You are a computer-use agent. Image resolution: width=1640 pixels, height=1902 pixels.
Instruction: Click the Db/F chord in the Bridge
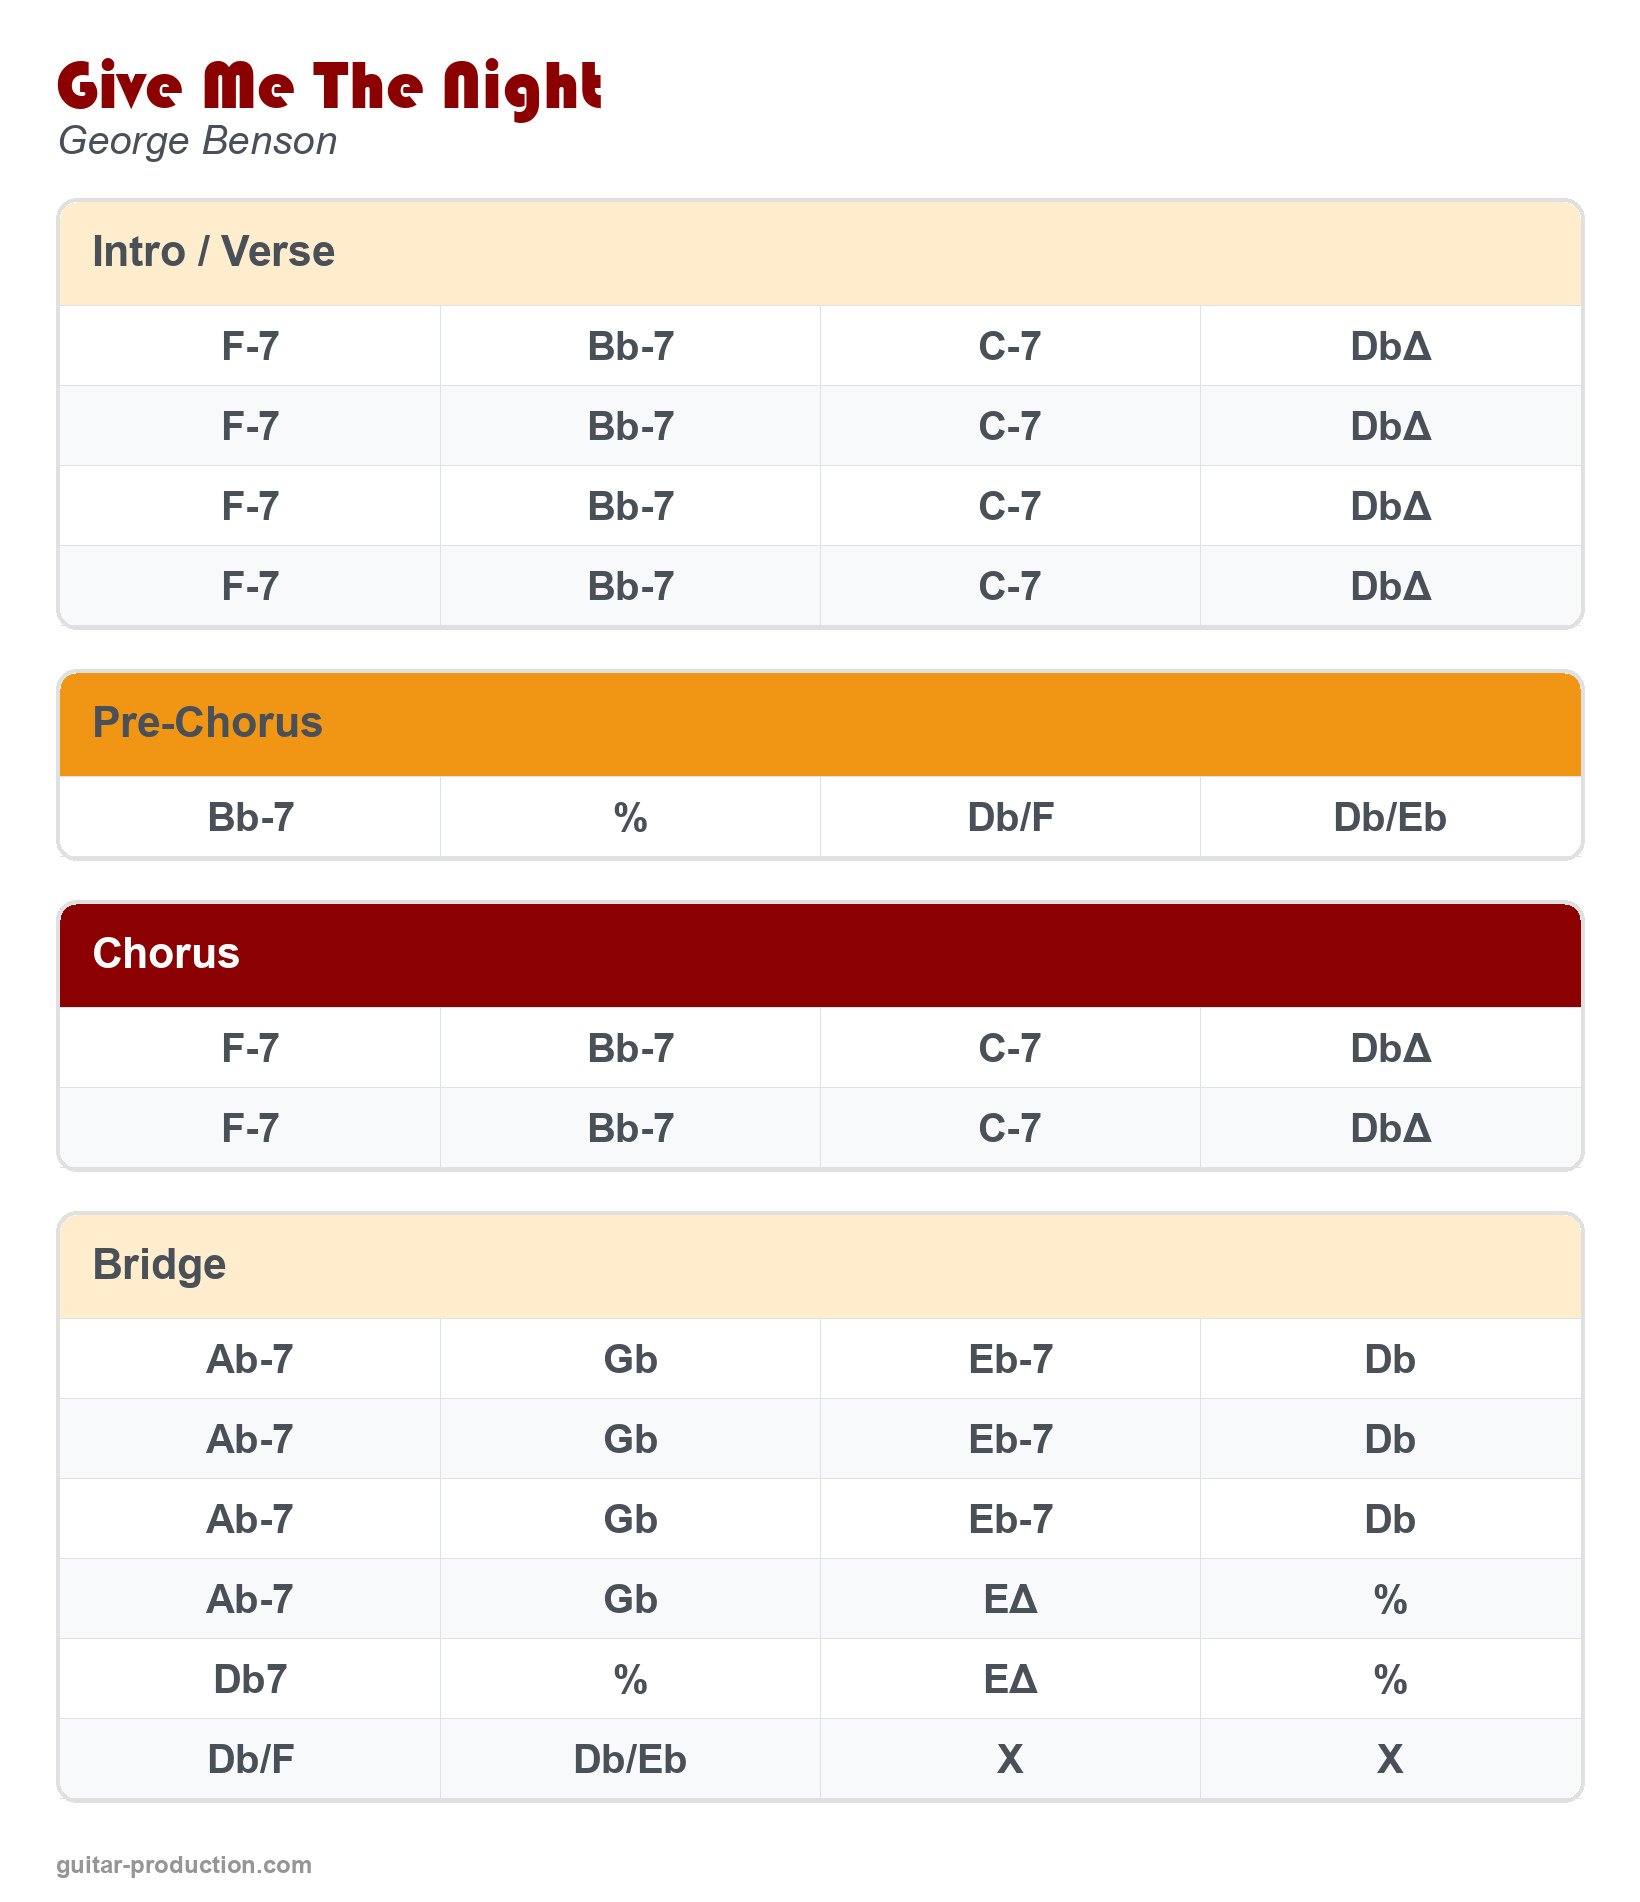point(250,1760)
